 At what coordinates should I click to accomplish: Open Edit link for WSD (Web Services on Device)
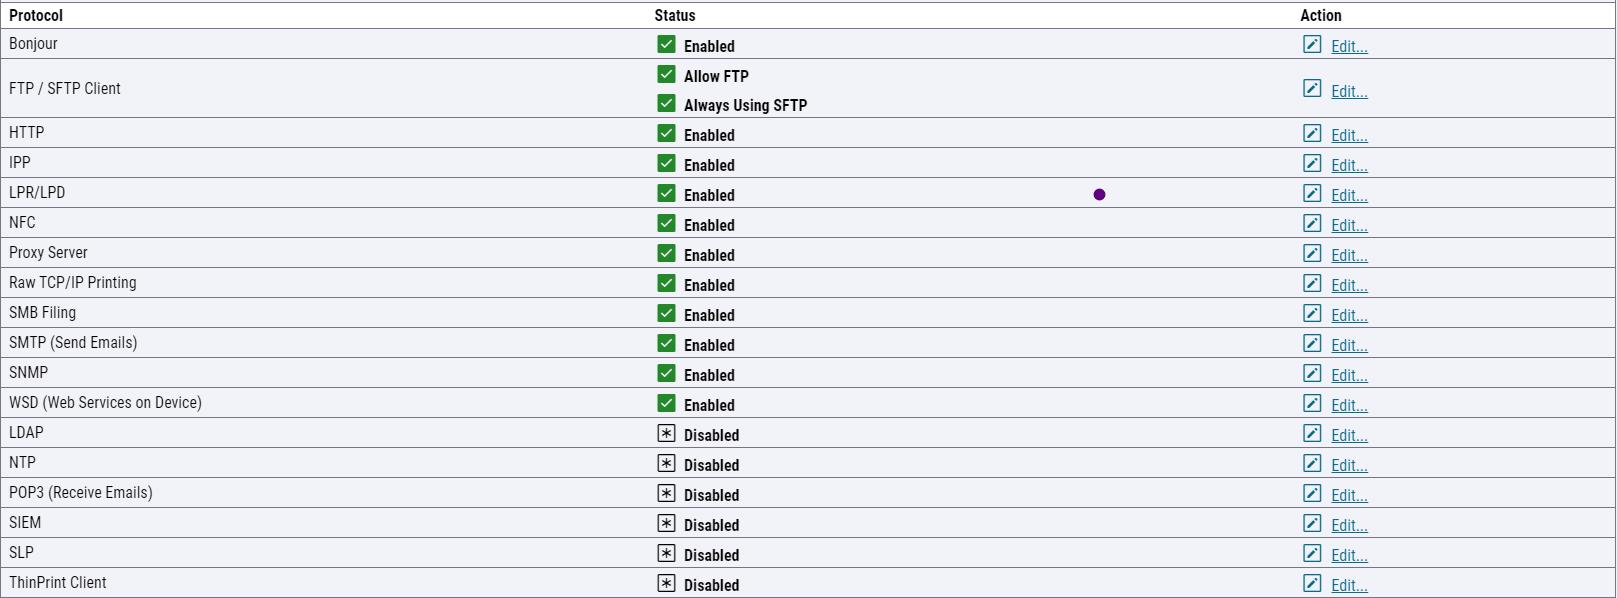click(x=1349, y=405)
